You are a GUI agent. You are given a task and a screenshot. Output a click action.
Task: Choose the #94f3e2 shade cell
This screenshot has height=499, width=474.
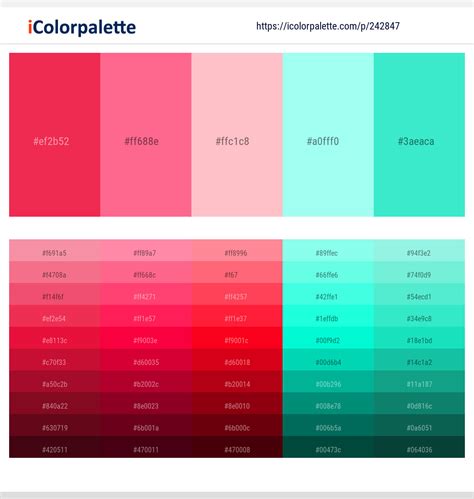coord(419,251)
